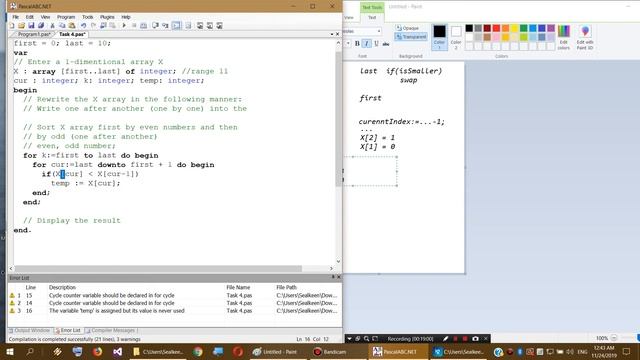This screenshot has width=640, height=360.
Task: Open Firefox from the taskbar
Action: 97,351
